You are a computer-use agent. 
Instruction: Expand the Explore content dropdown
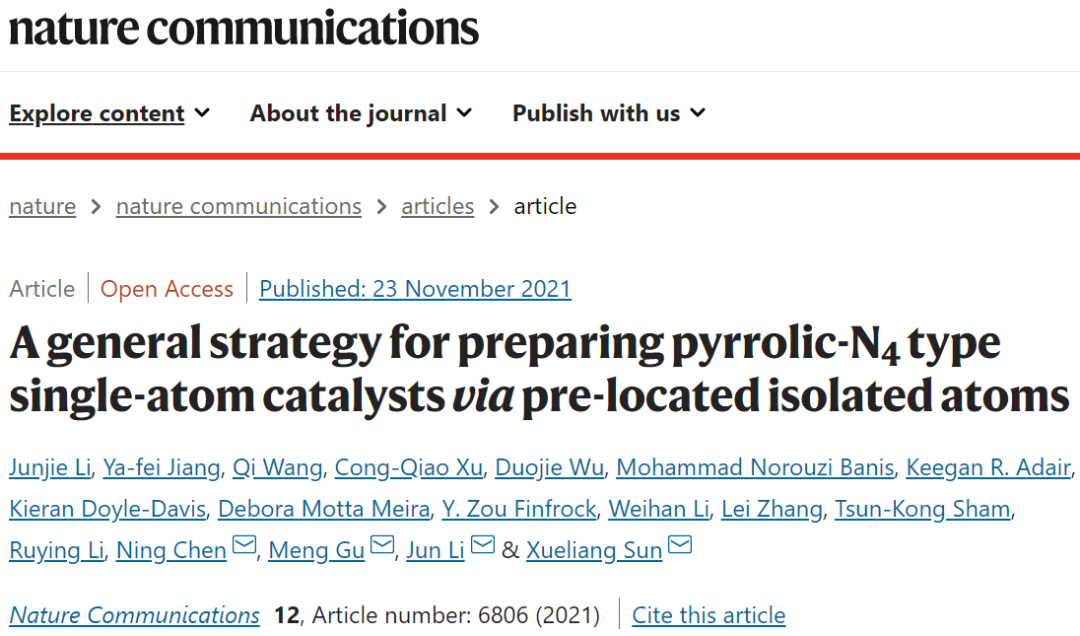110,113
